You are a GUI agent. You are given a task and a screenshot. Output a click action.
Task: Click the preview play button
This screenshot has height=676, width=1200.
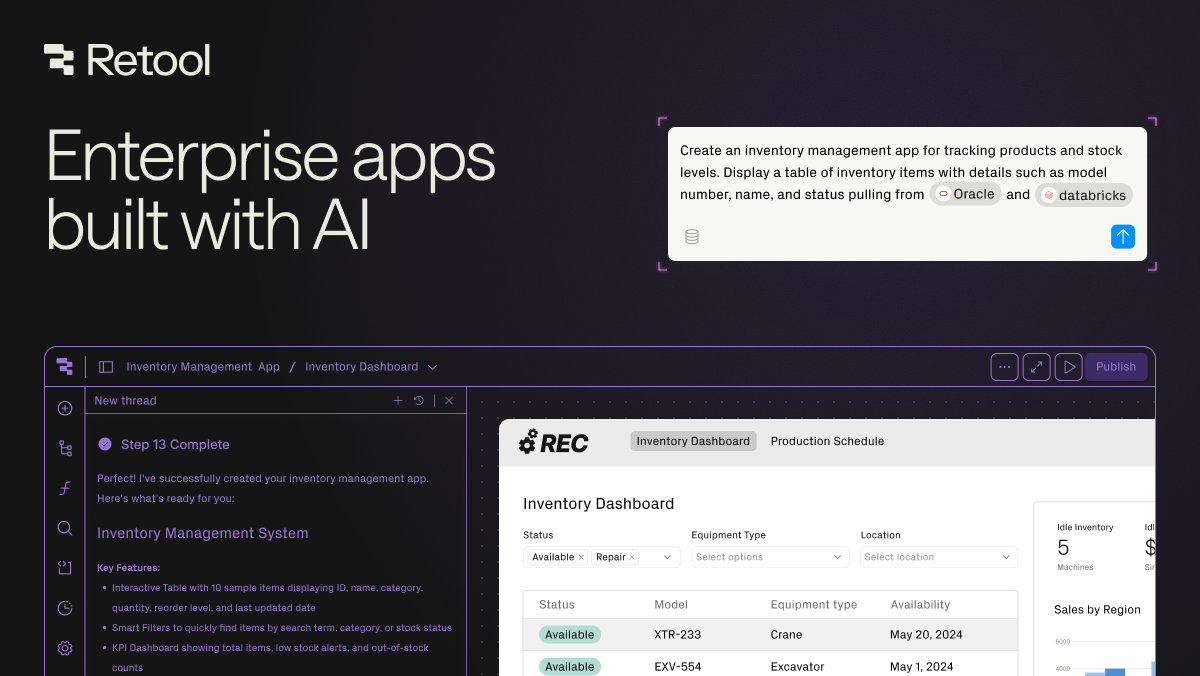click(x=1069, y=367)
